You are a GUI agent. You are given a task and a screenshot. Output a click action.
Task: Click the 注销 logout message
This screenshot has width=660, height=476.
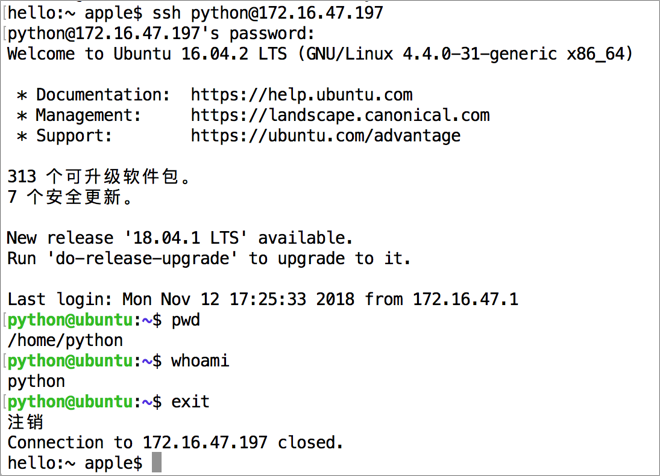pos(25,422)
